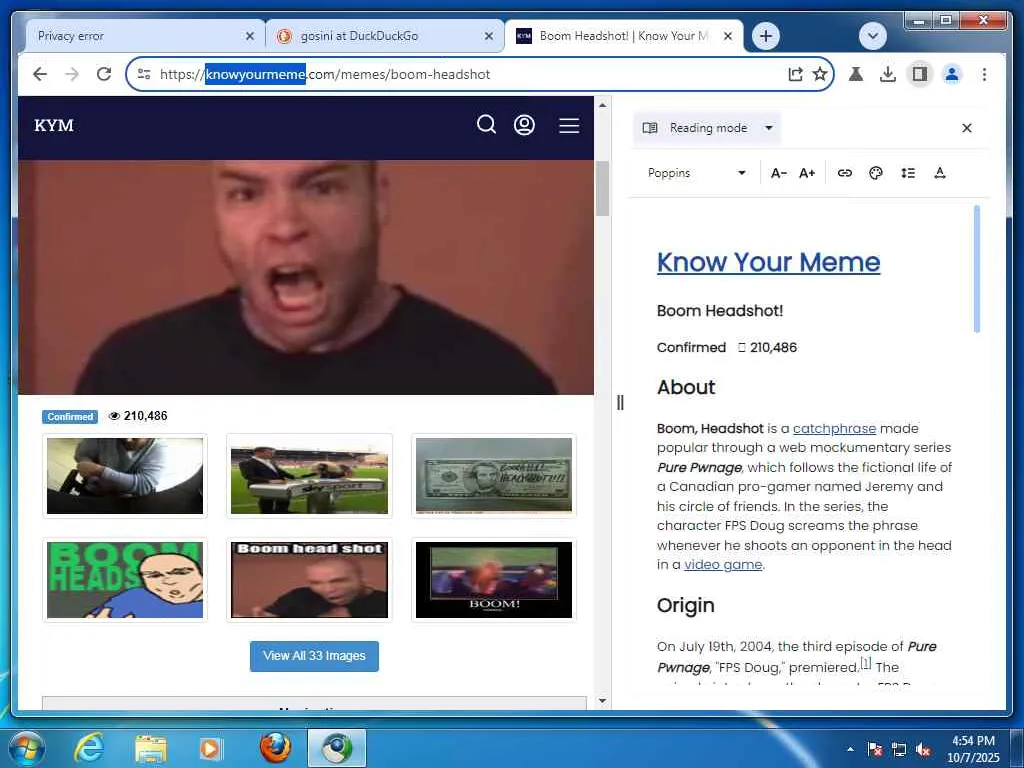Screen dimensions: 1024x768
Task: Click the KYM site logo
Action: [x=54, y=125]
